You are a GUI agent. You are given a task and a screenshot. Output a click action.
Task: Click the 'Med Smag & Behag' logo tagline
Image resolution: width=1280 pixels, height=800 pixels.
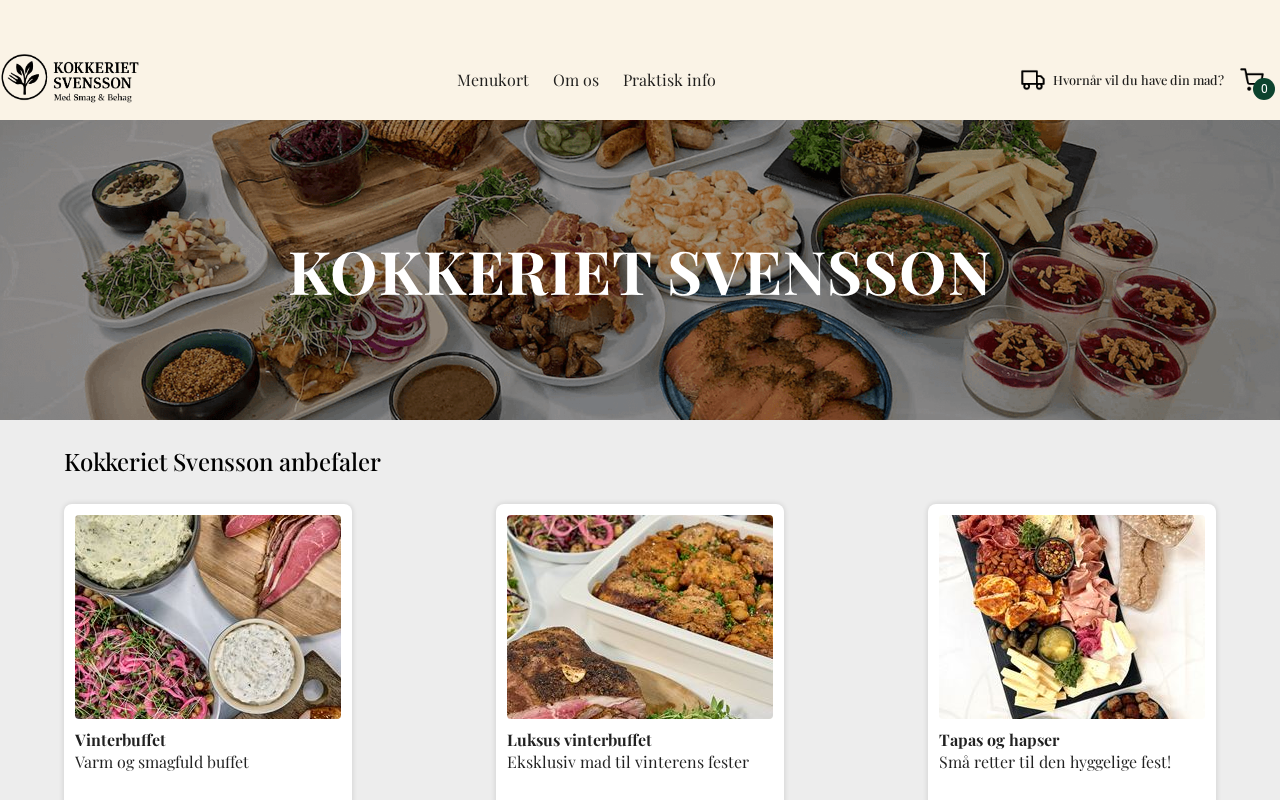click(93, 97)
